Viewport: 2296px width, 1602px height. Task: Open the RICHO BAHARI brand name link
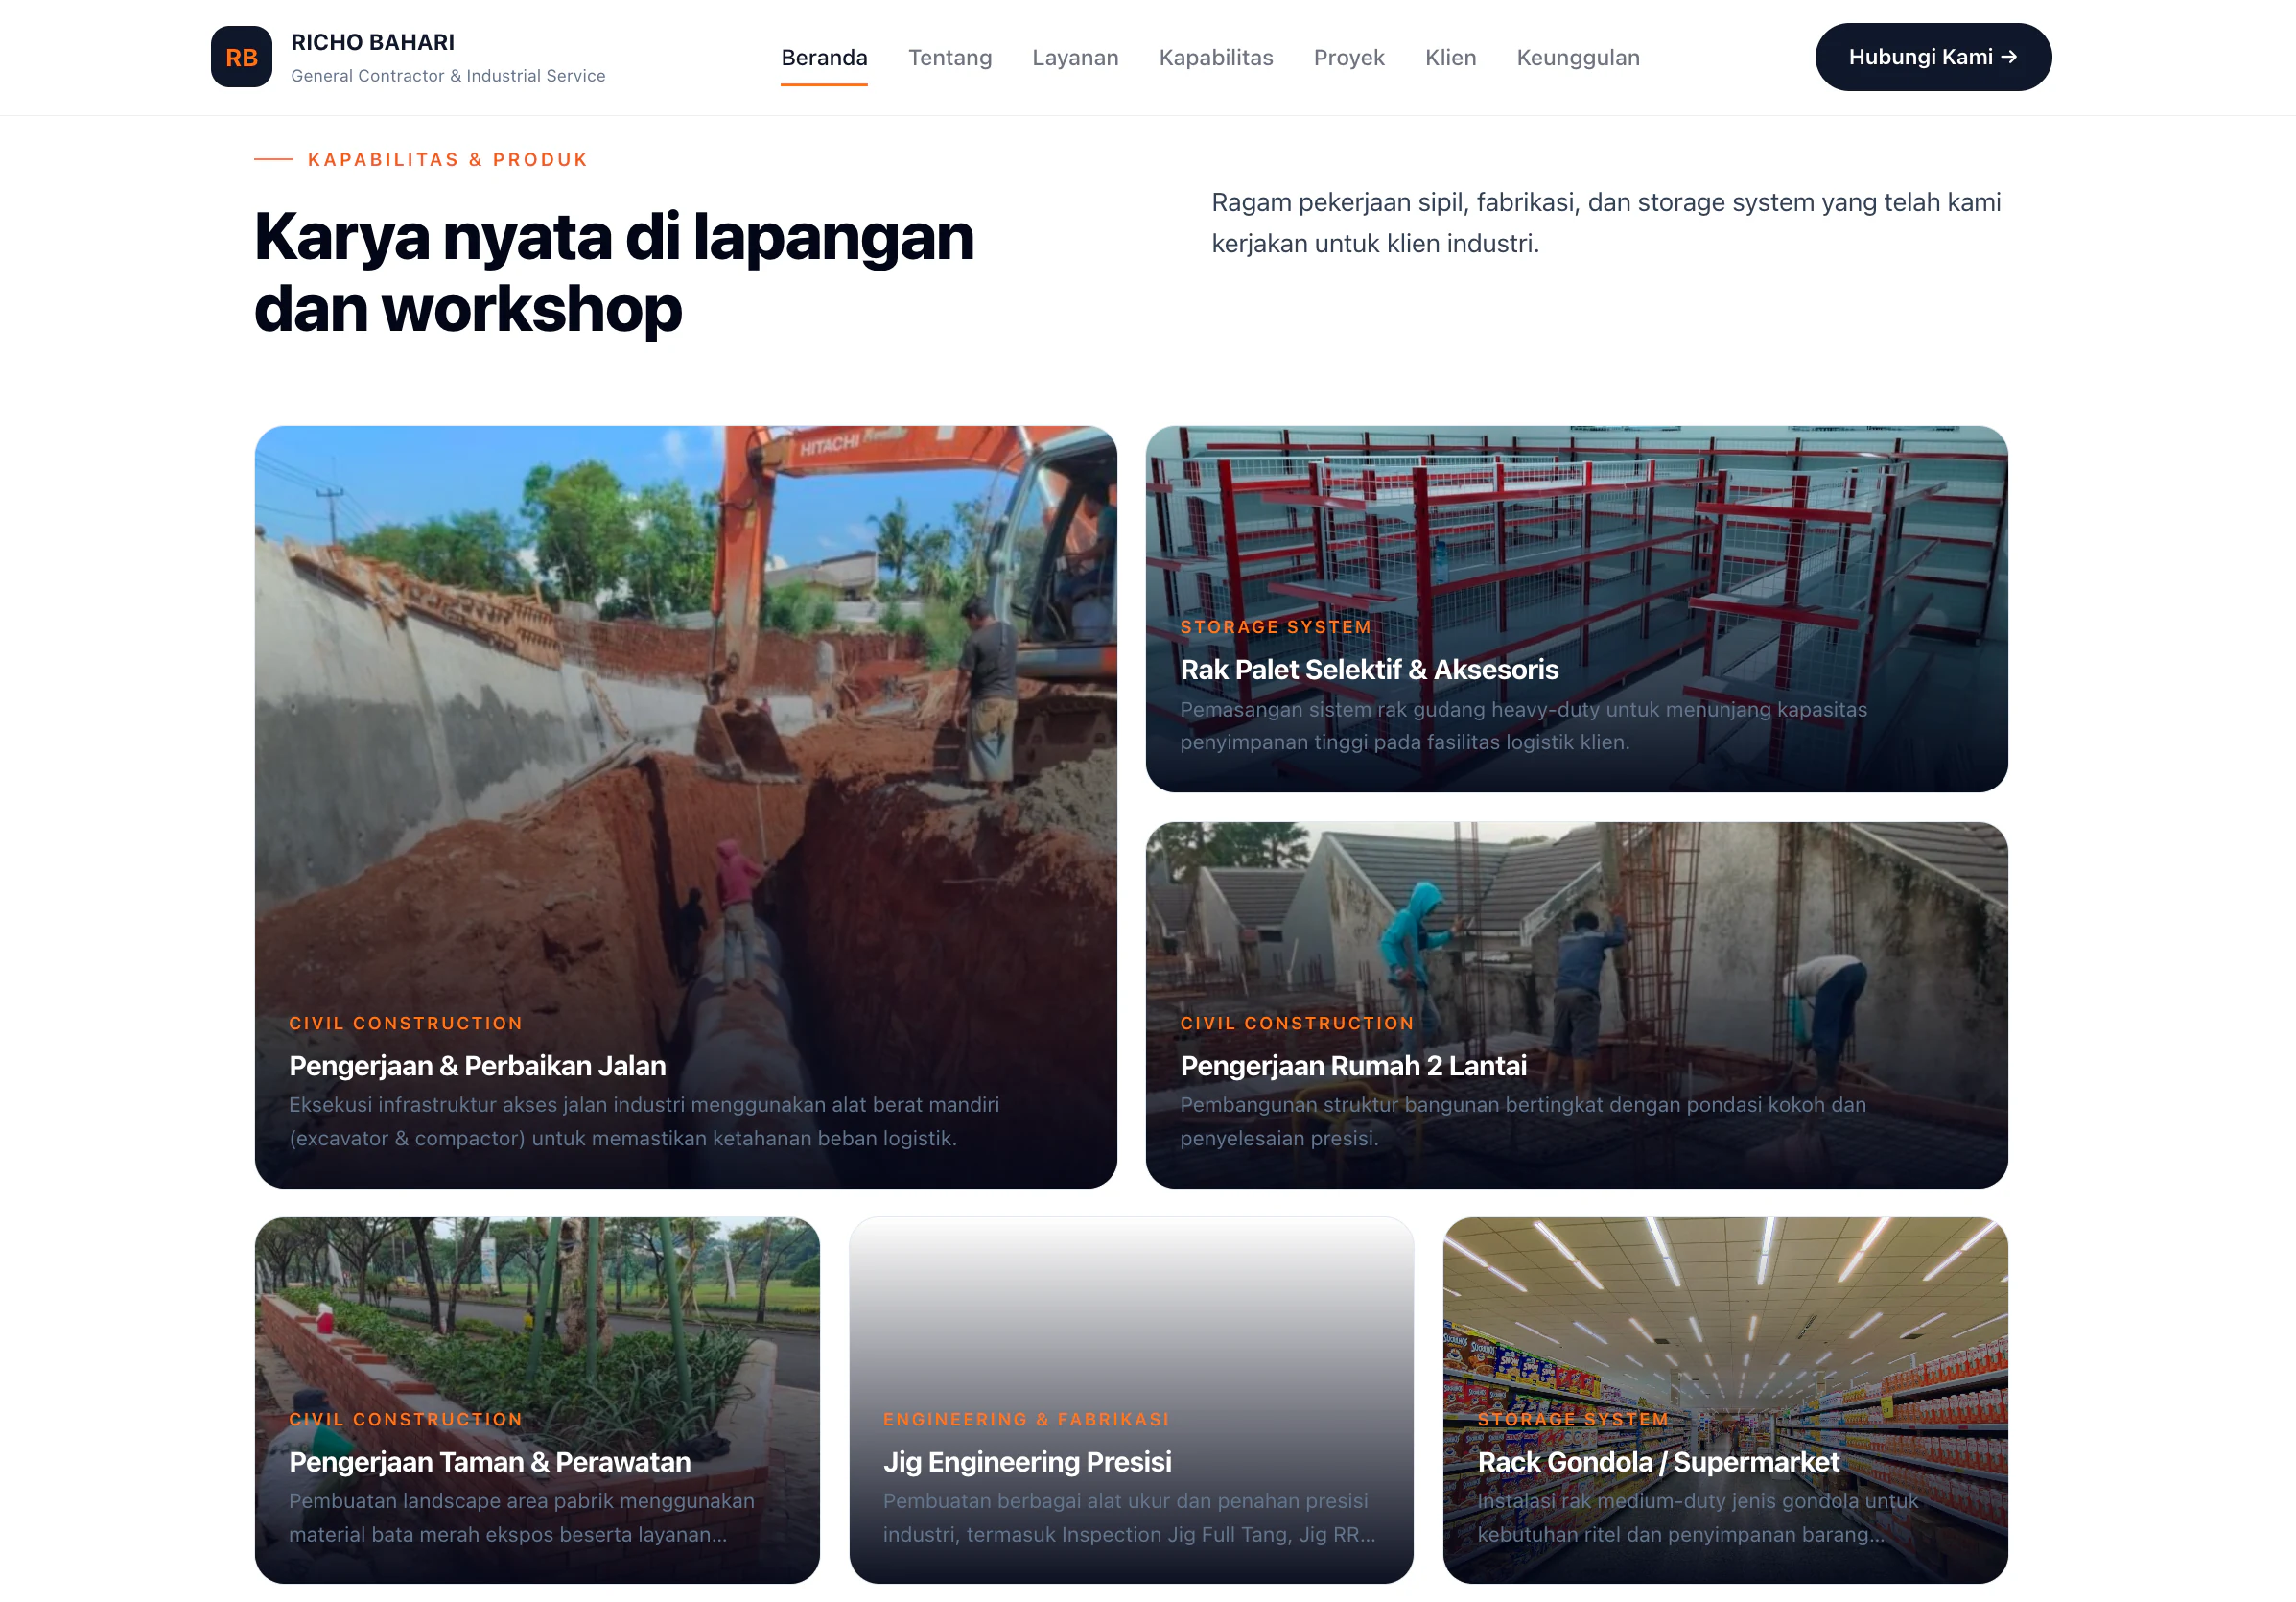click(372, 42)
